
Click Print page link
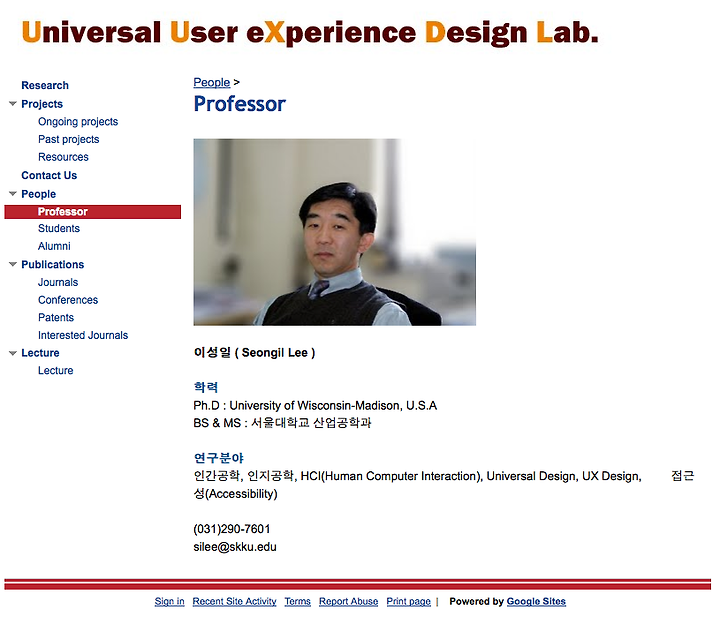pyautogui.click(x=409, y=602)
